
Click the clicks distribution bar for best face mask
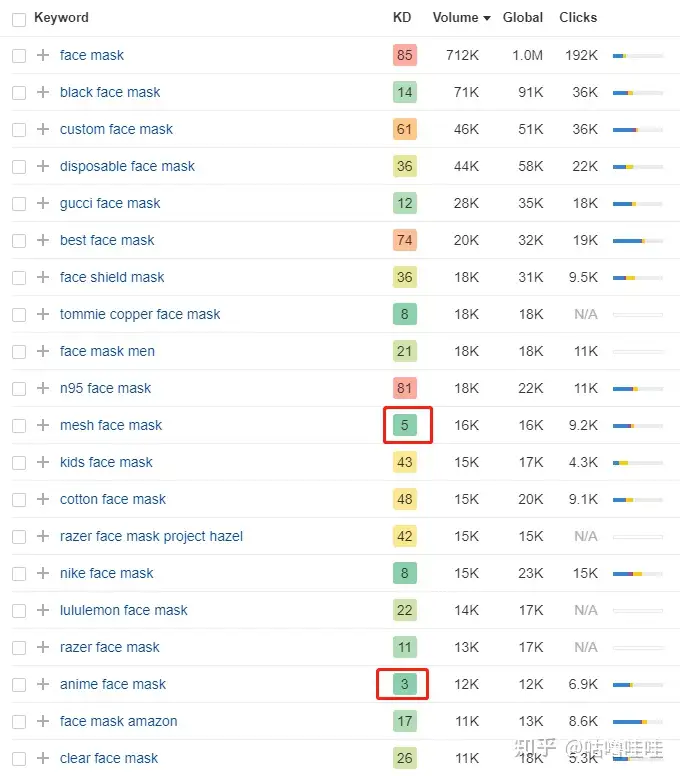pyautogui.click(x=637, y=241)
